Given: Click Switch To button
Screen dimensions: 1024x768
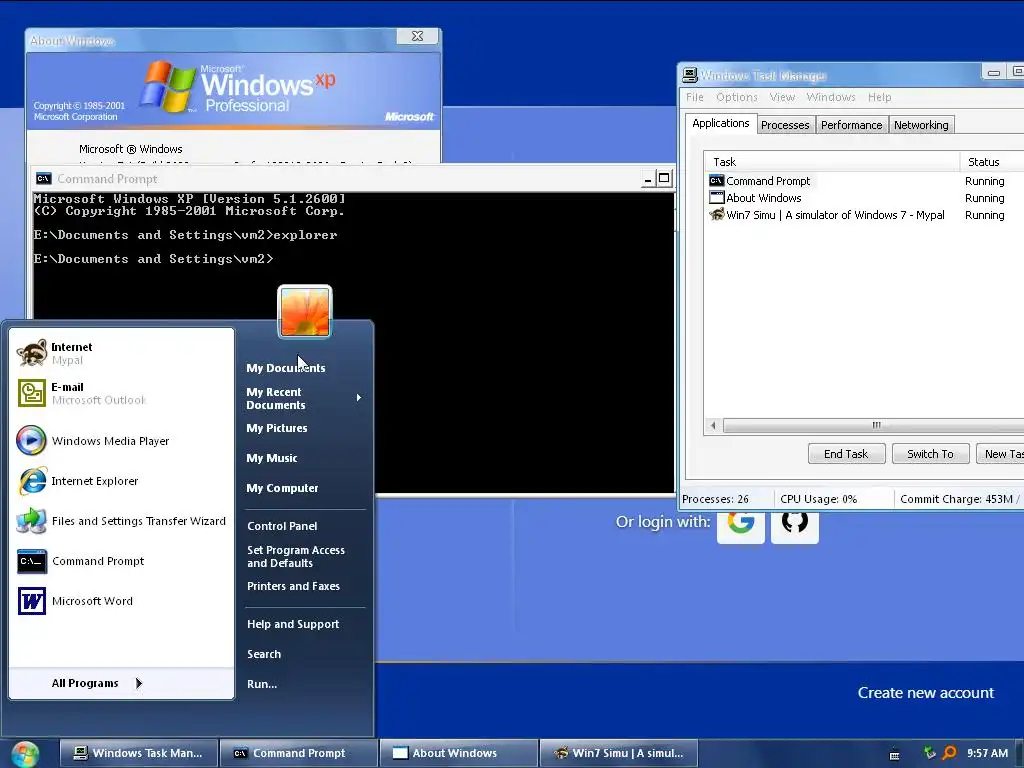Looking at the screenshot, I should tap(930, 454).
